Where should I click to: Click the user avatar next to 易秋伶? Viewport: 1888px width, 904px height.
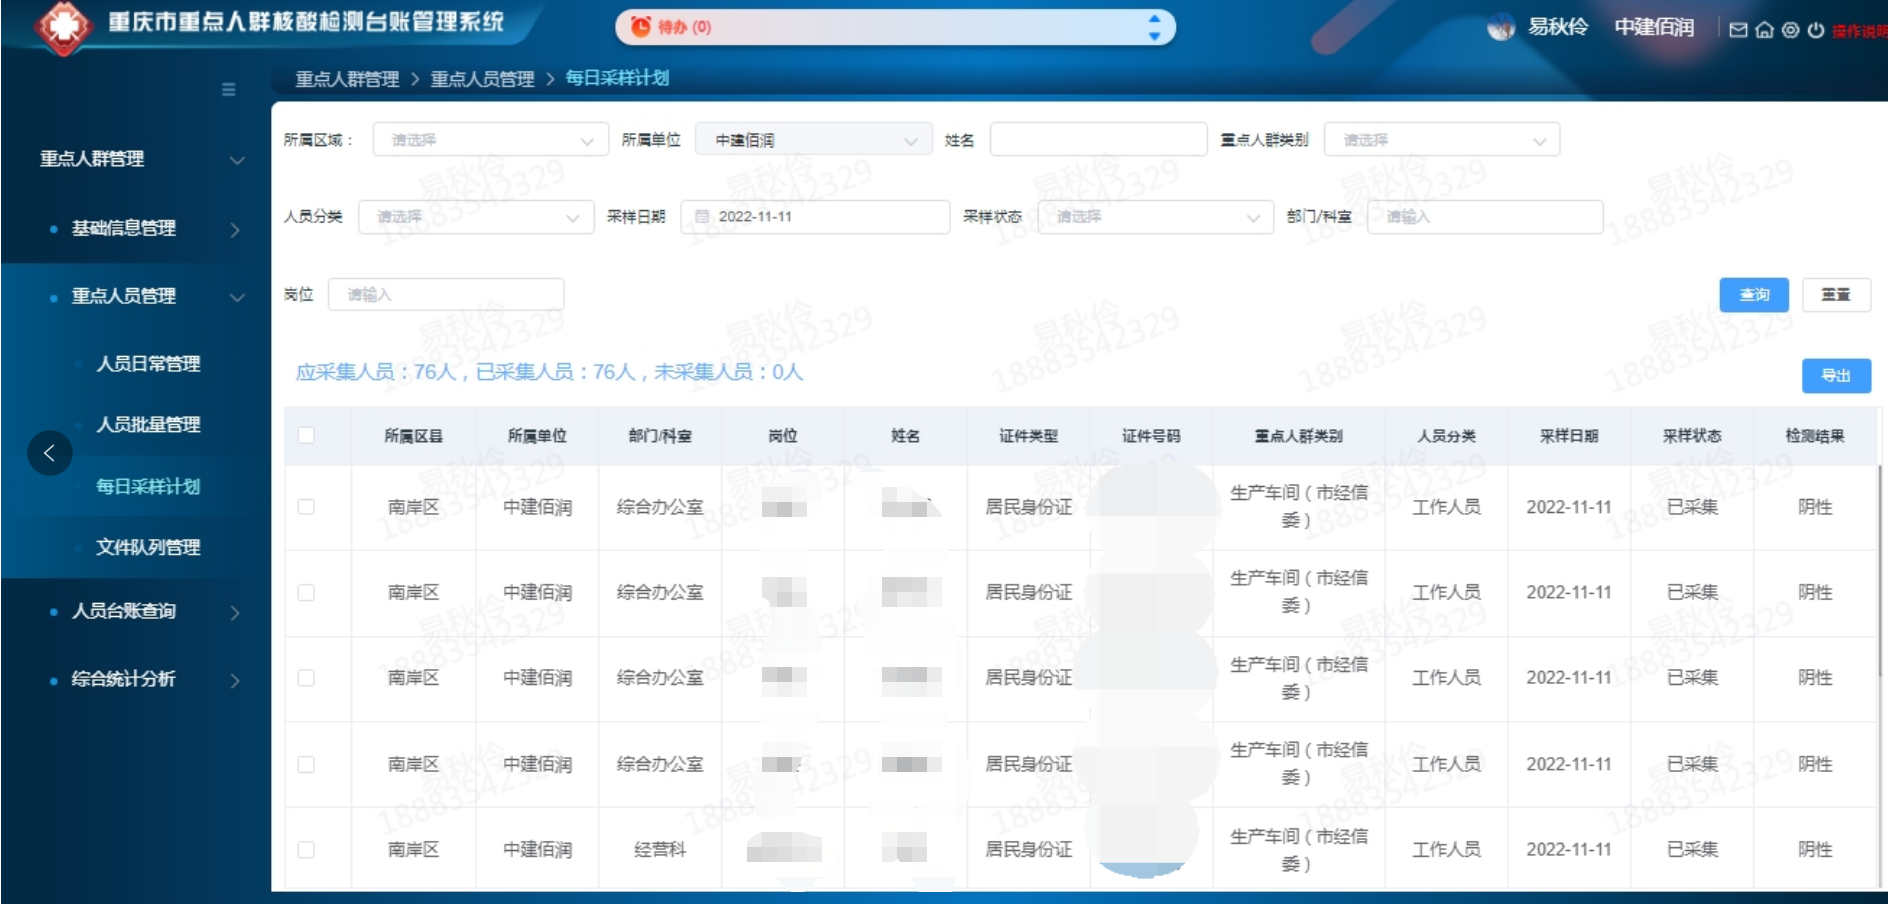coord(1500,28)
